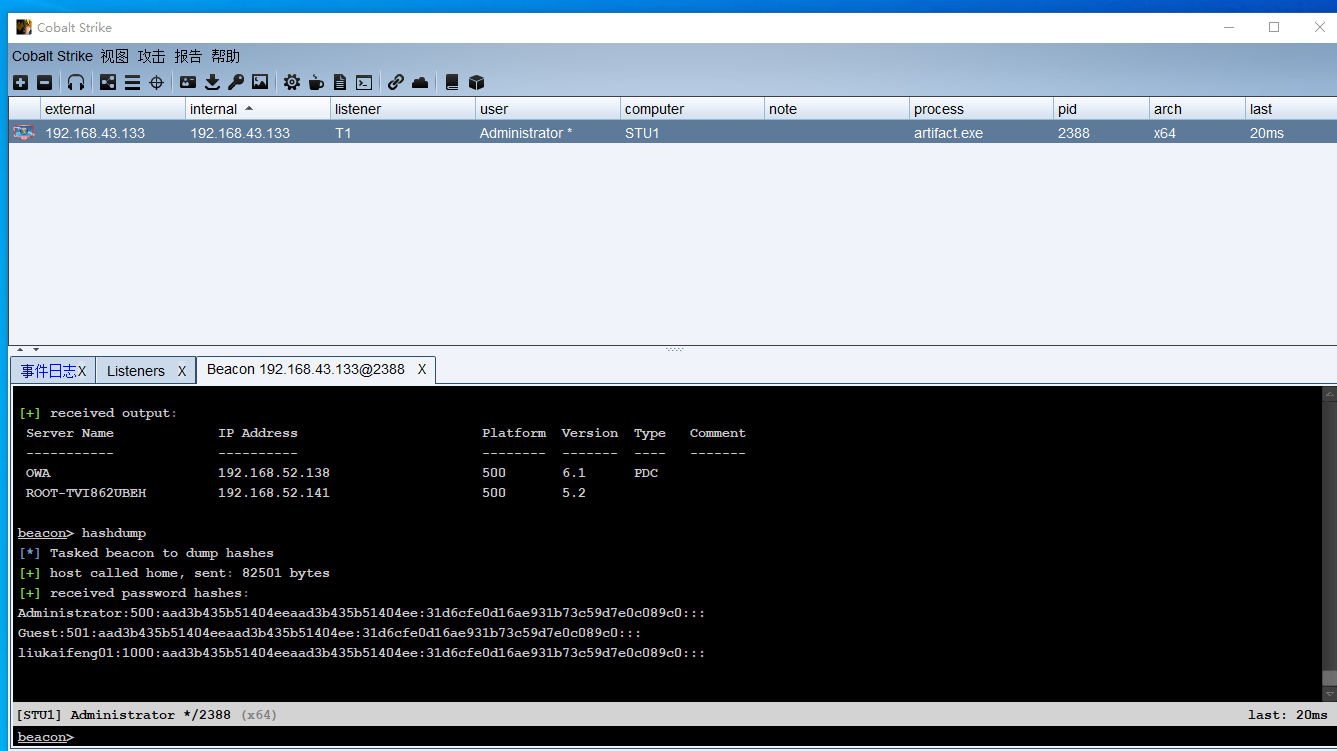Click the ROOT-TVI862UBEH server name
The width and height of the screenshot is (1337, 751).
tap(86, 493)
